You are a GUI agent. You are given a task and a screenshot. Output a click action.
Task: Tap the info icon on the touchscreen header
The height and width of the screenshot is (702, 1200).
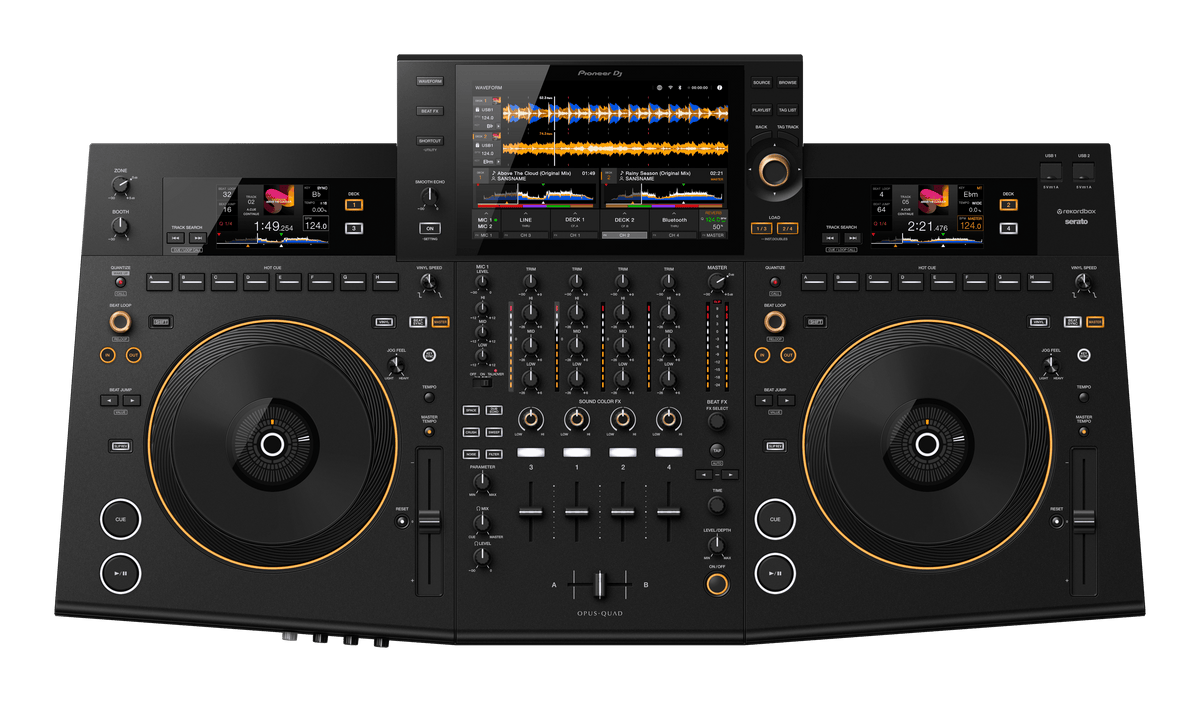719,87
